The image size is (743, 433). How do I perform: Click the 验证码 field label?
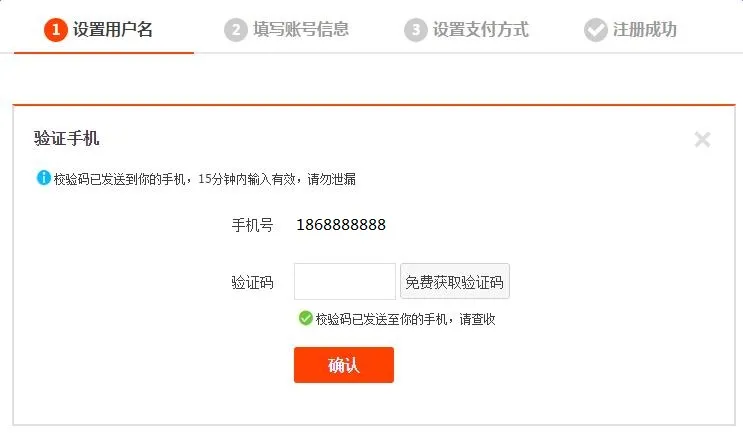point(252,282)
